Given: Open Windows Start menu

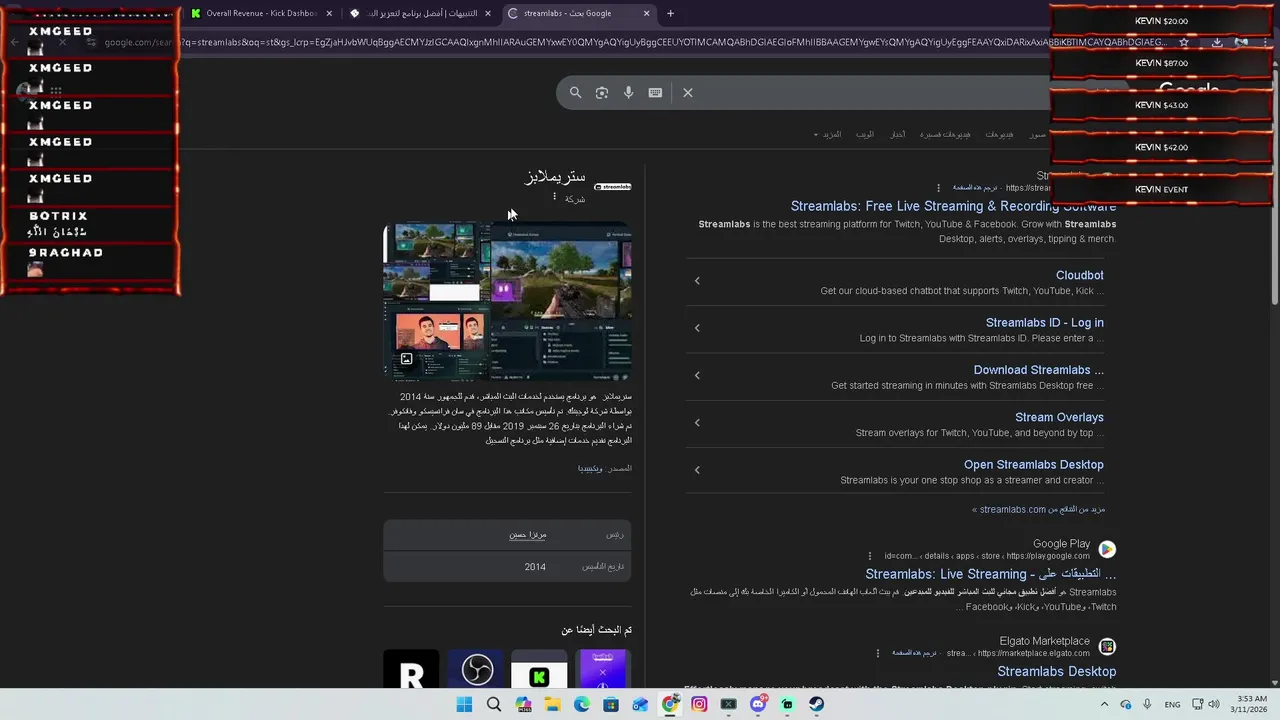Looking at the screenshot, I should [464, 704].
